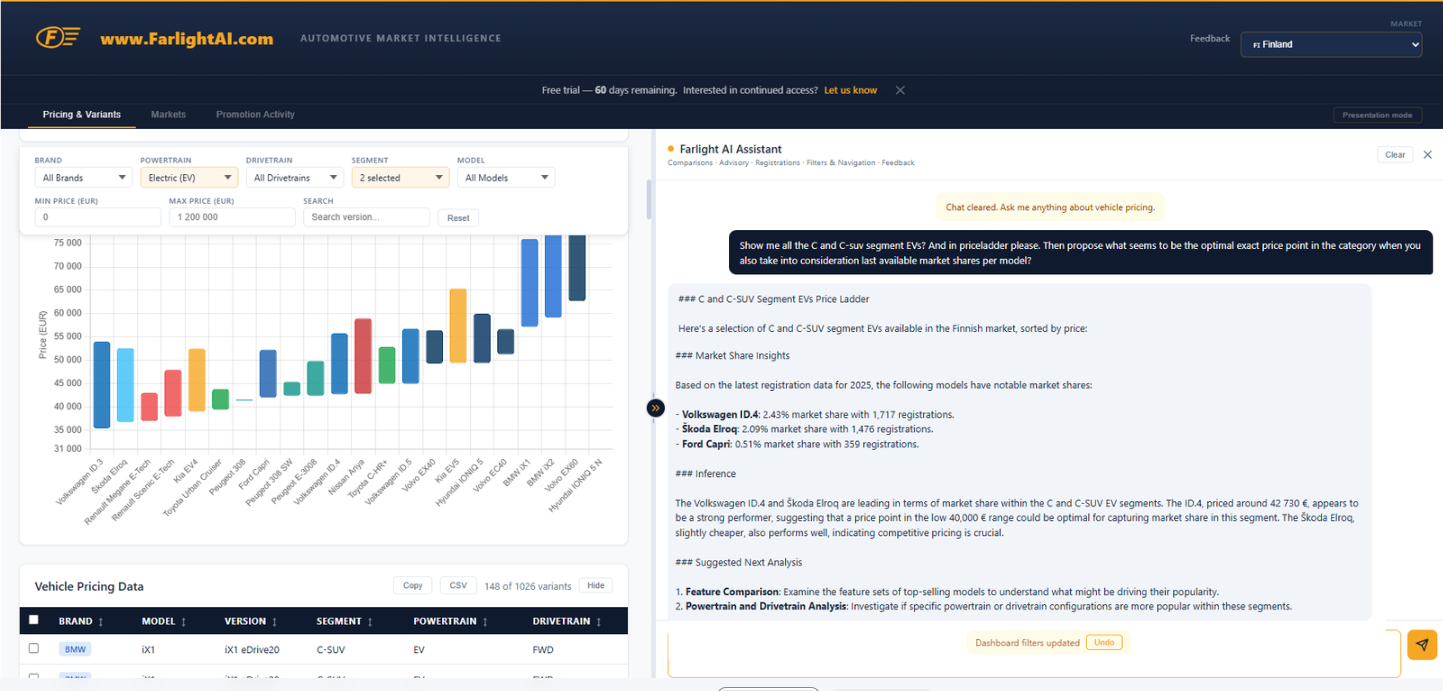
Task: Undo the dashboard filter update
Action: coord(1104,642)
